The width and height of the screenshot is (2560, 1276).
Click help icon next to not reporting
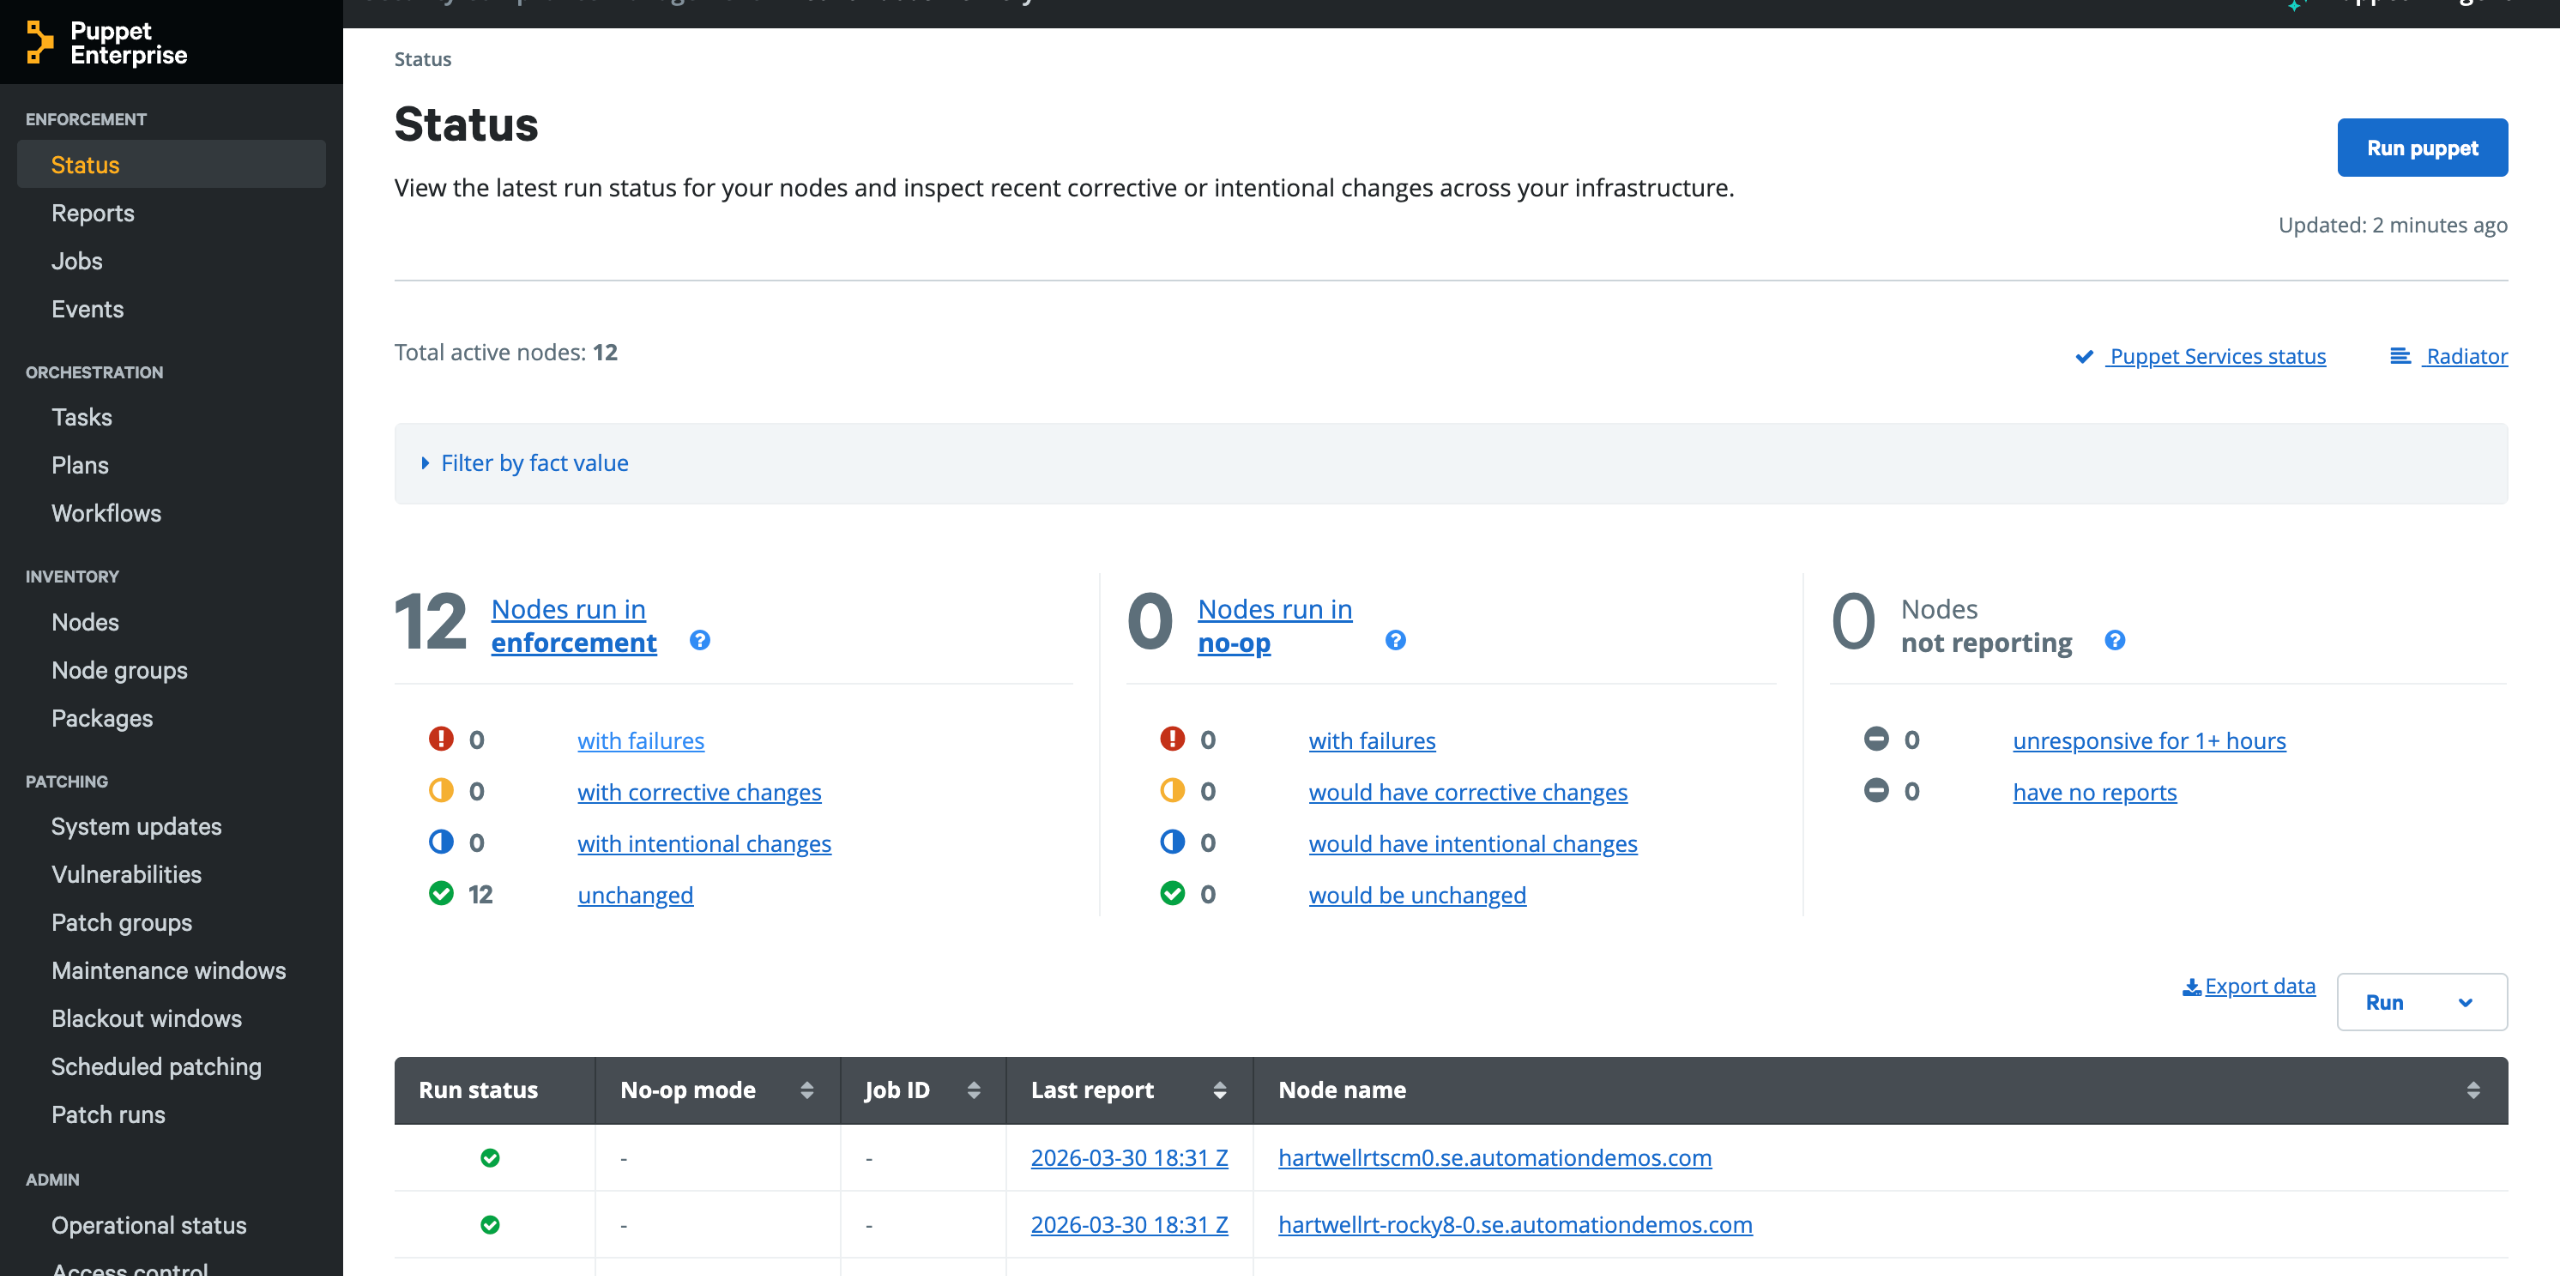tap(2114, 640)
